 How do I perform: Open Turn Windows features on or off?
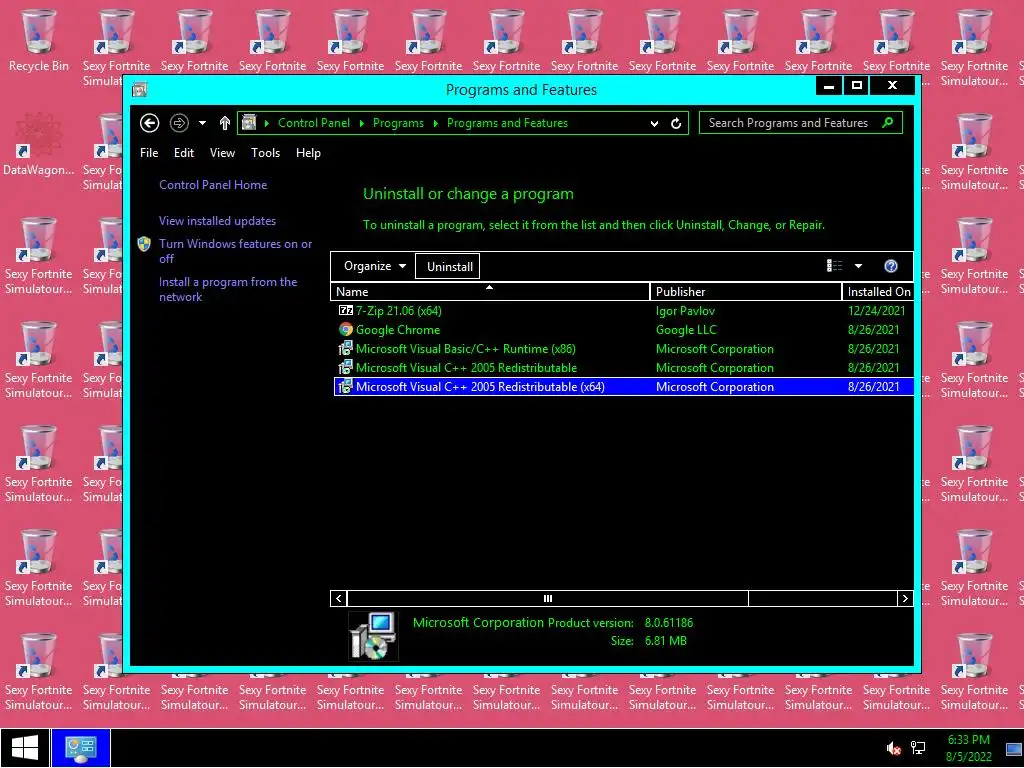point(236,251)
